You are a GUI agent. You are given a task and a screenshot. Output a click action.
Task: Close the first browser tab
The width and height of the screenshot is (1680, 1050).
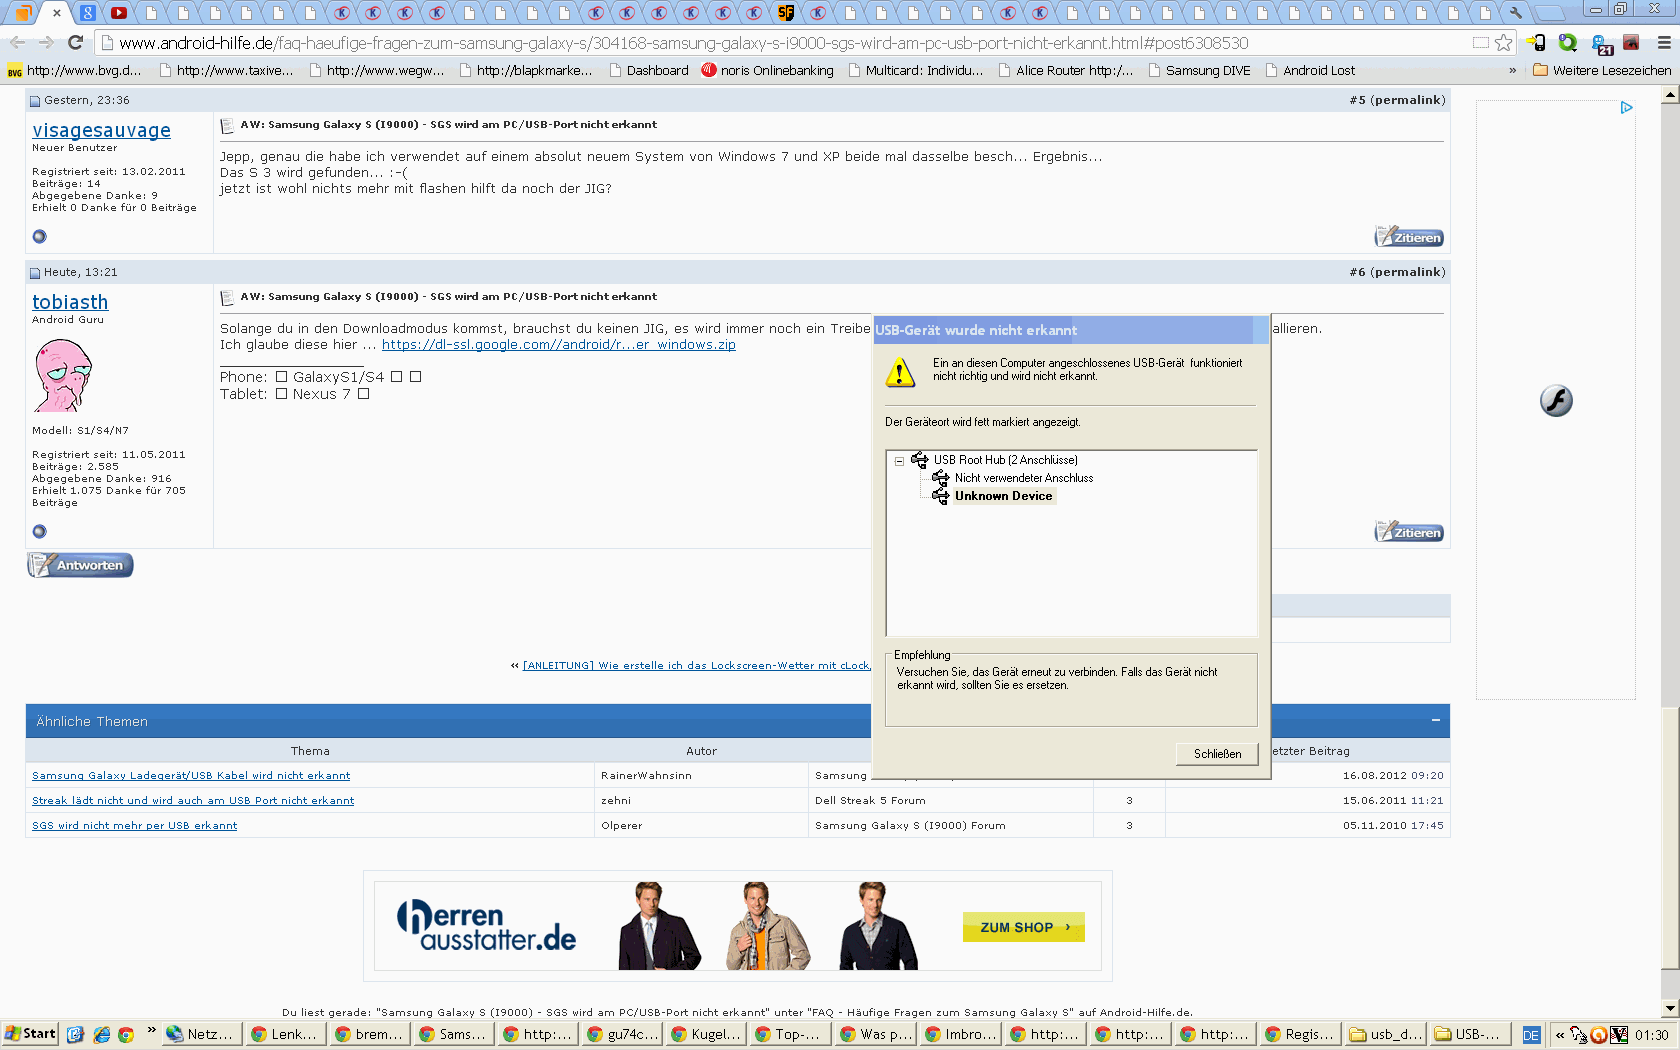[x=57, y=13]
